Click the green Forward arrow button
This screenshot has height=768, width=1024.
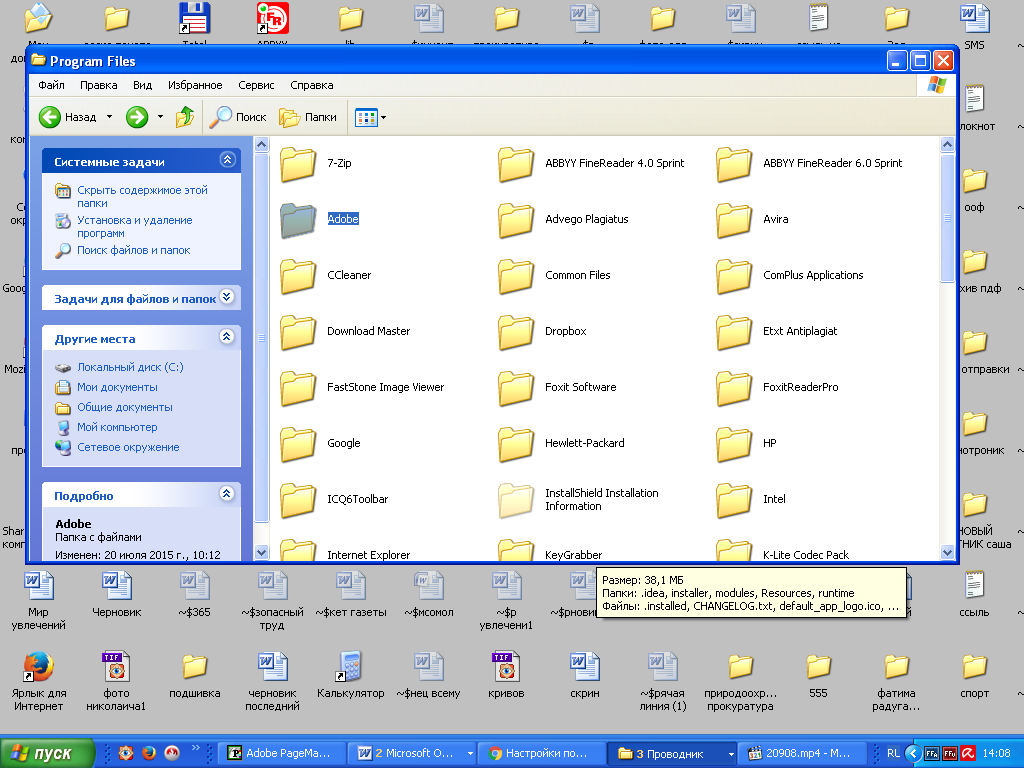[137, 118]
